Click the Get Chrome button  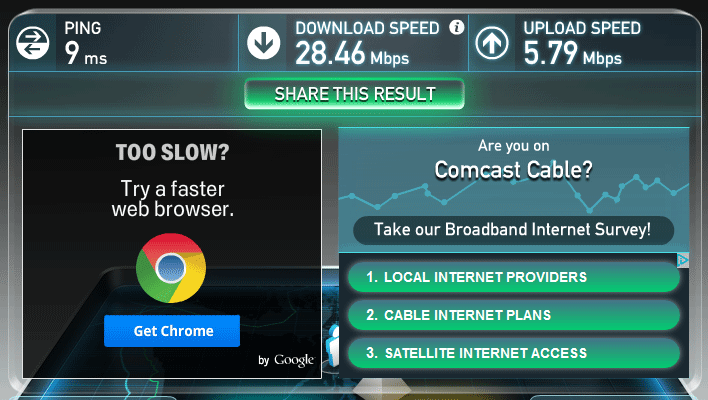[x=172, y=331]
